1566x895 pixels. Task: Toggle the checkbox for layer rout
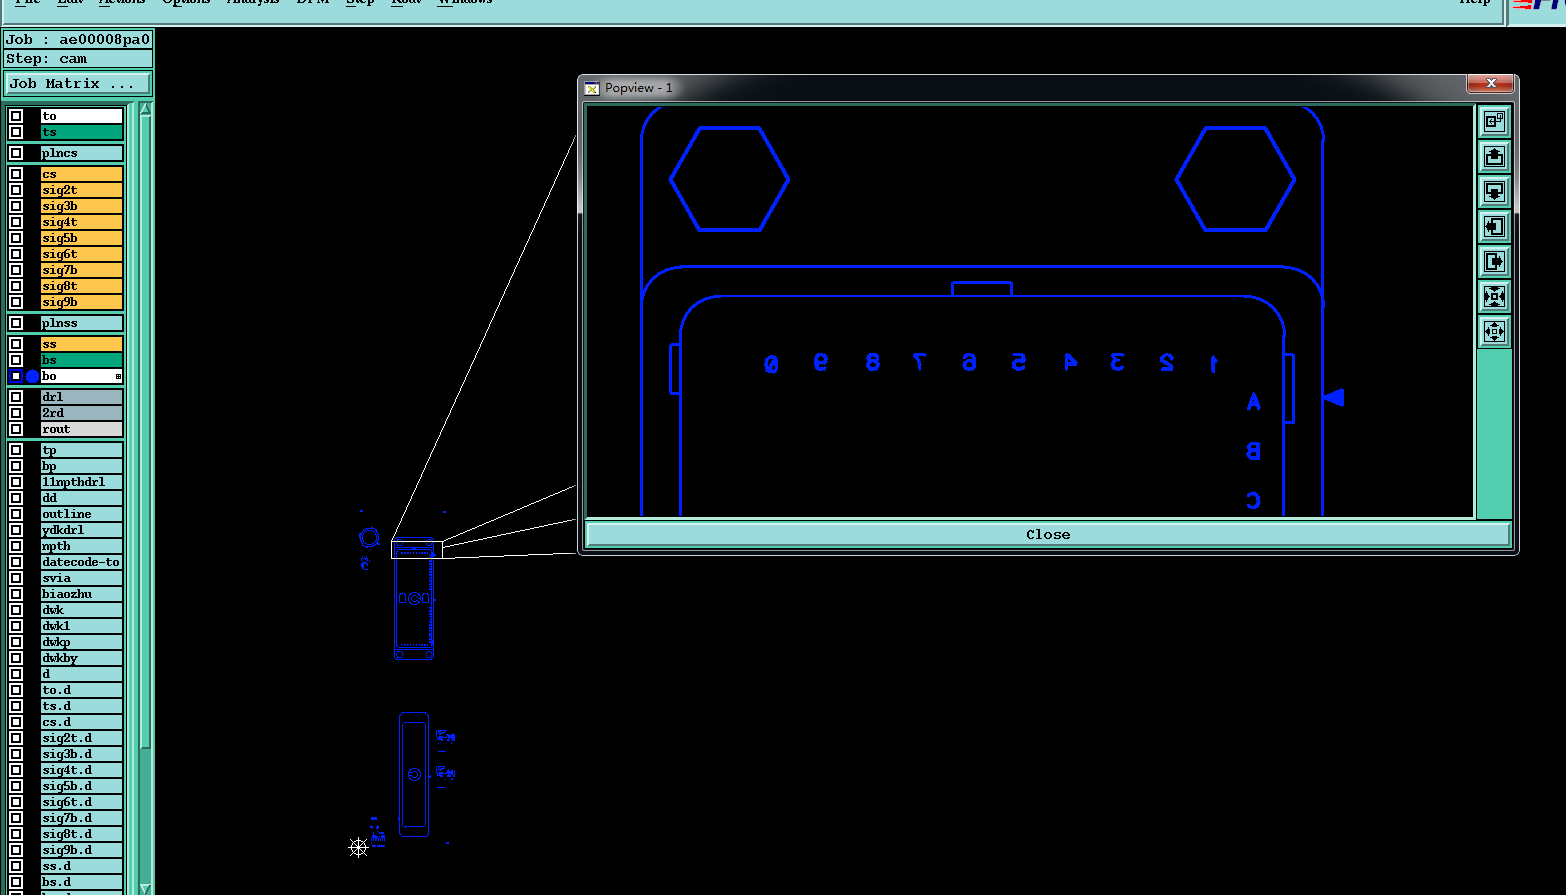[x=16, y=429]
